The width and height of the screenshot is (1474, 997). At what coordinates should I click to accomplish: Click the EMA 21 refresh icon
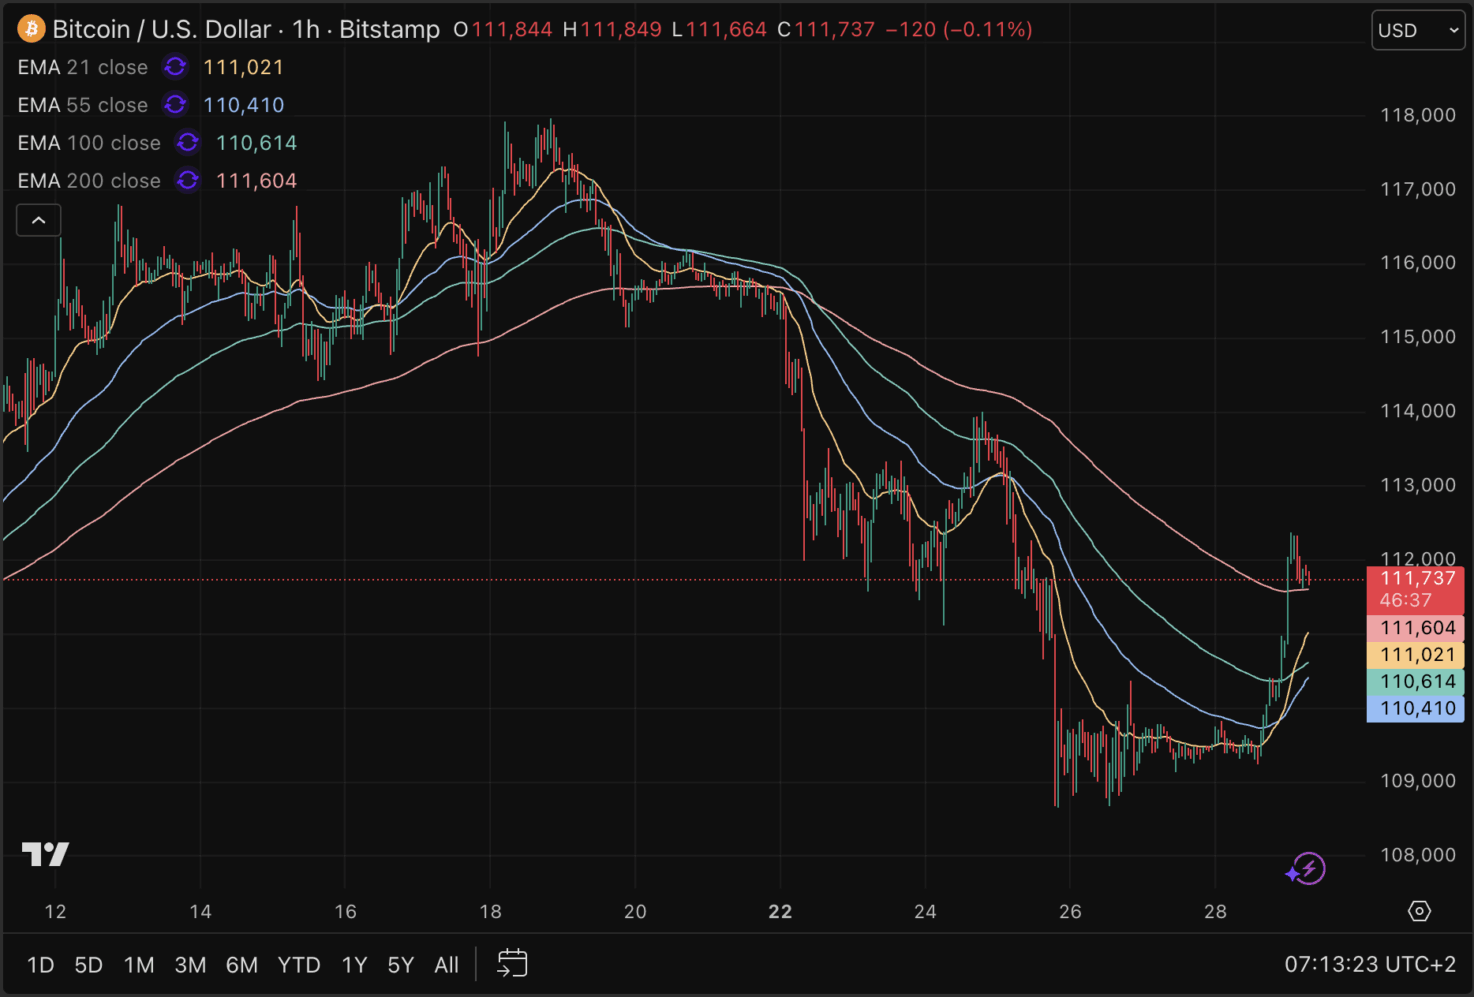click(175, 67)
